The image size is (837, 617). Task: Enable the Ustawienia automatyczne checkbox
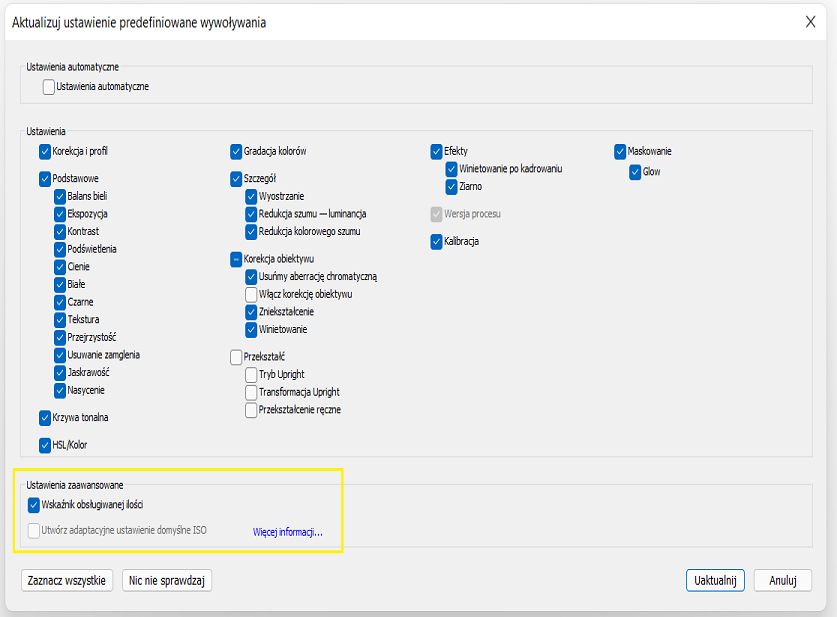click(49, 87)
